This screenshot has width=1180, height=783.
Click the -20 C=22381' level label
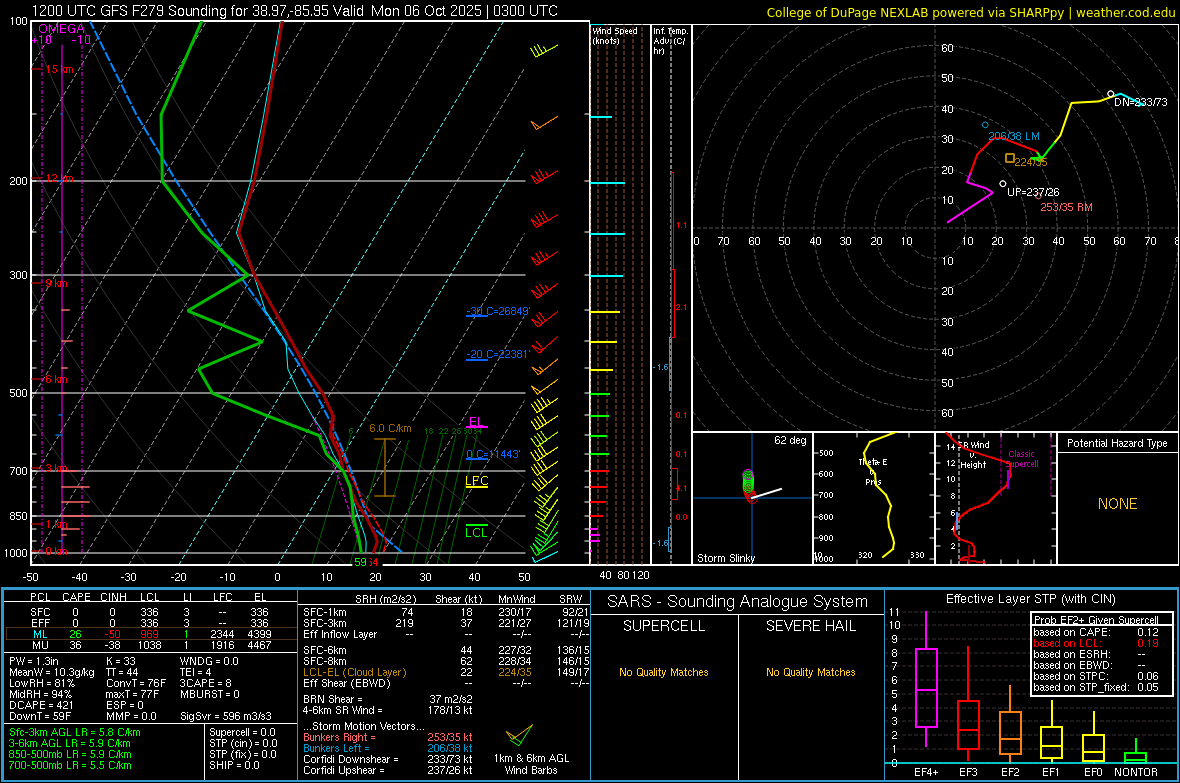pyautogui.click(x=498, y=354)
